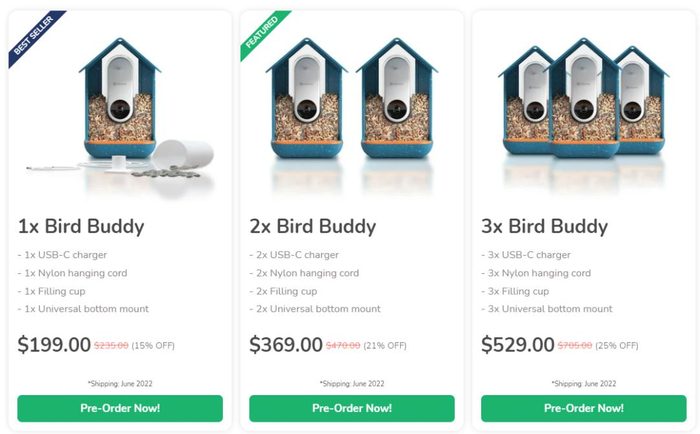Click the 3x Bird Buddy heading
This screenshot has height=434, width=700.
pyautogui.click(x=545, y=226)
